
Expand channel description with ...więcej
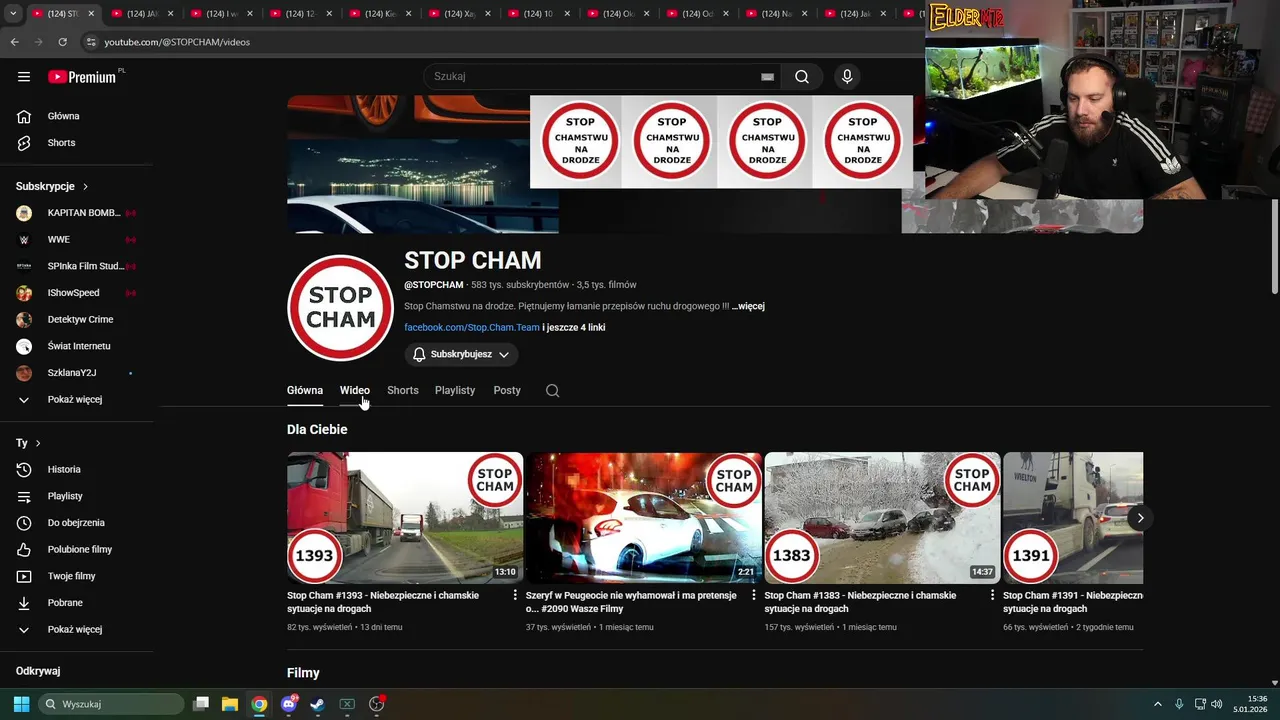[748, 306]
